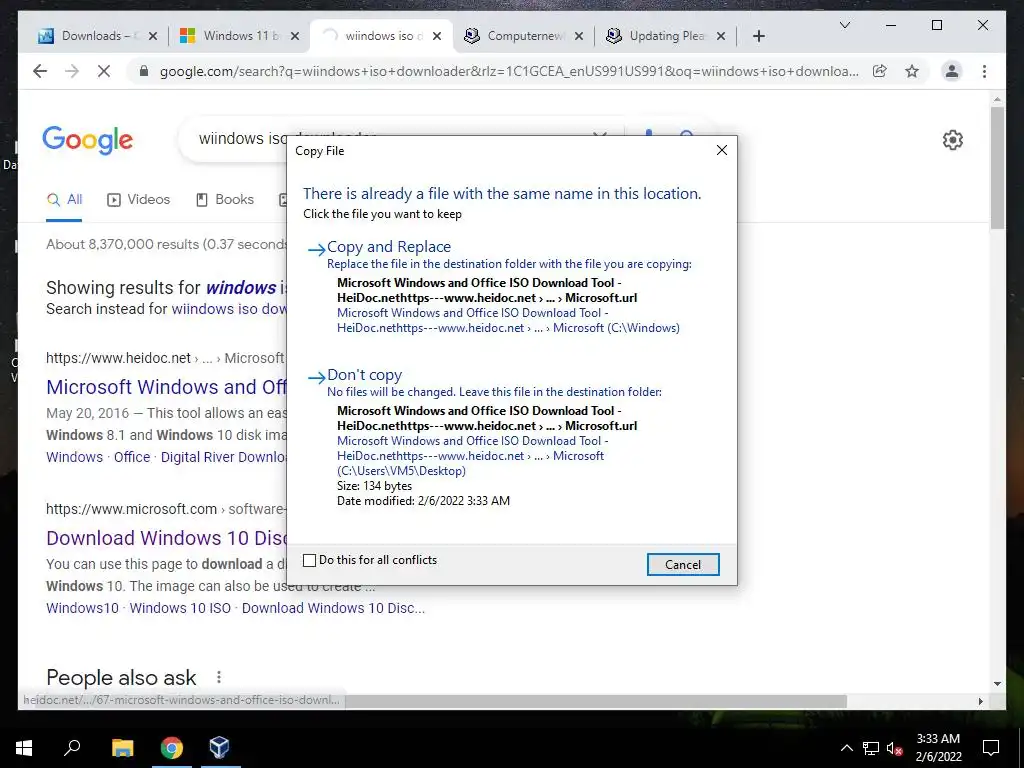This screenshot has height=768, width=1024.
Task: Open Google settings gear icon
Action: tap(952, 140)
